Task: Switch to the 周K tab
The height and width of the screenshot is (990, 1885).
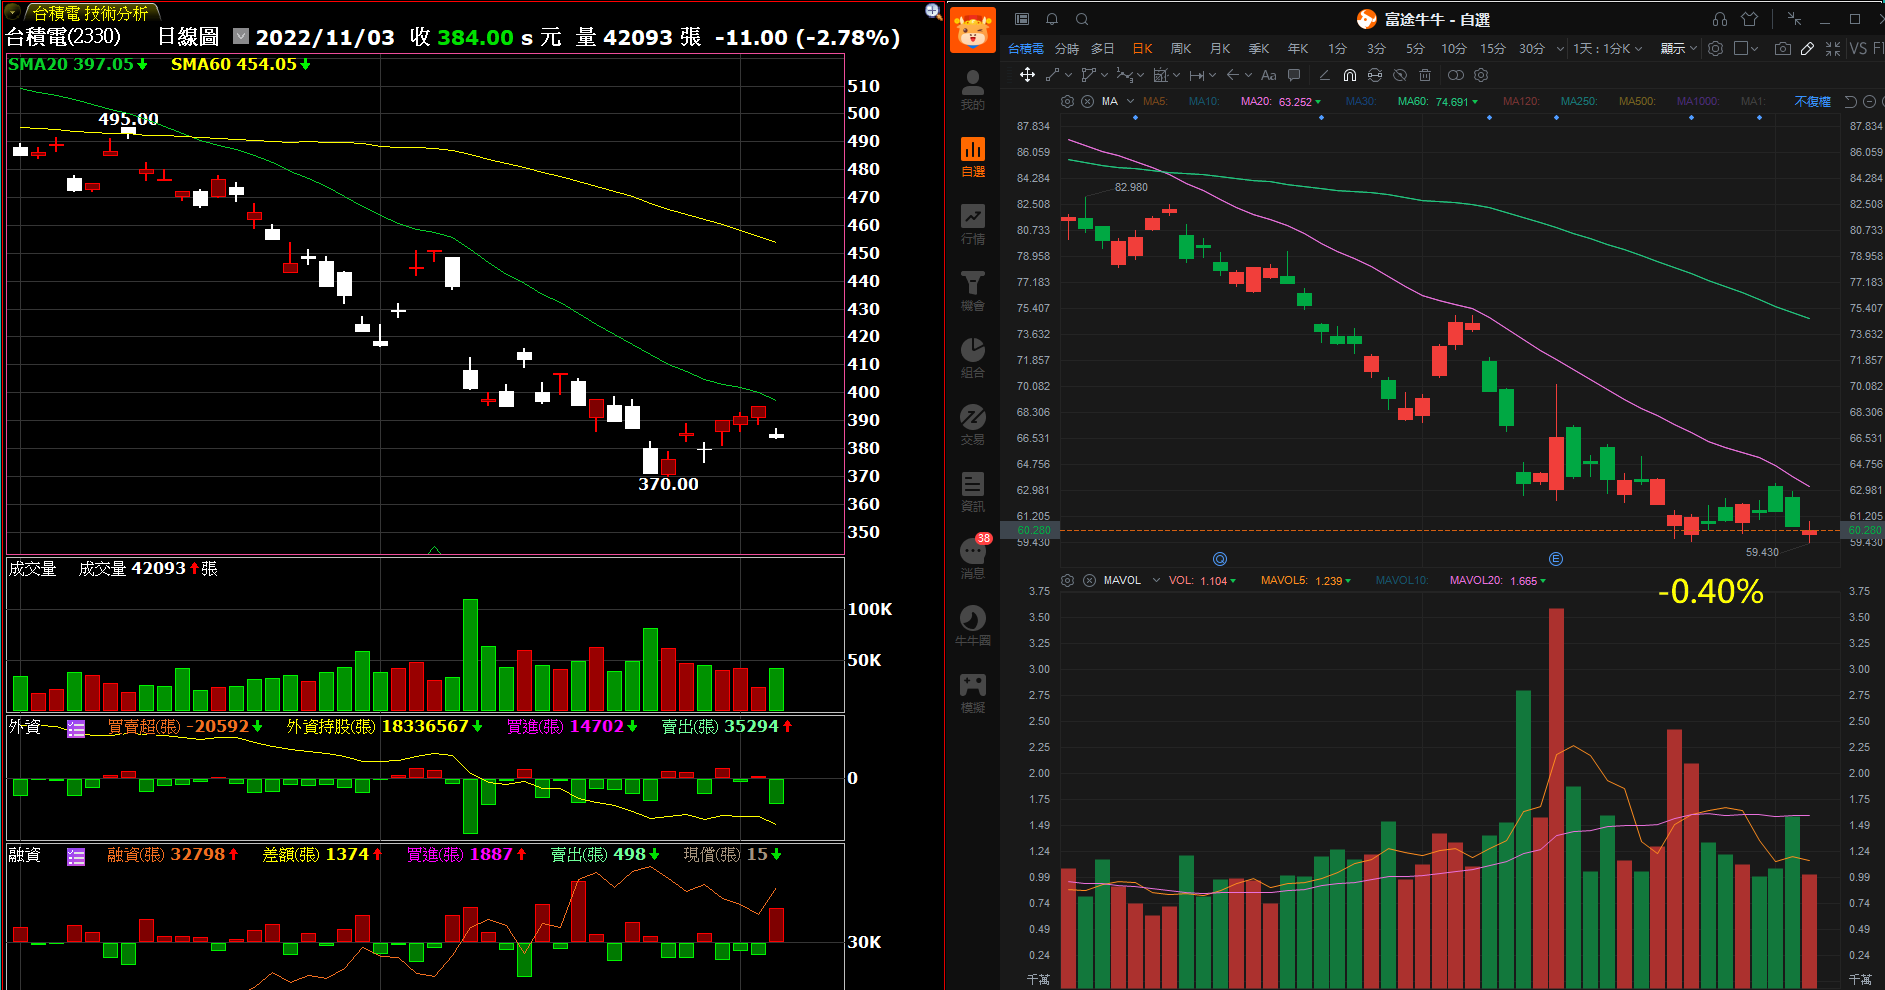Action: click(1181, 48)
